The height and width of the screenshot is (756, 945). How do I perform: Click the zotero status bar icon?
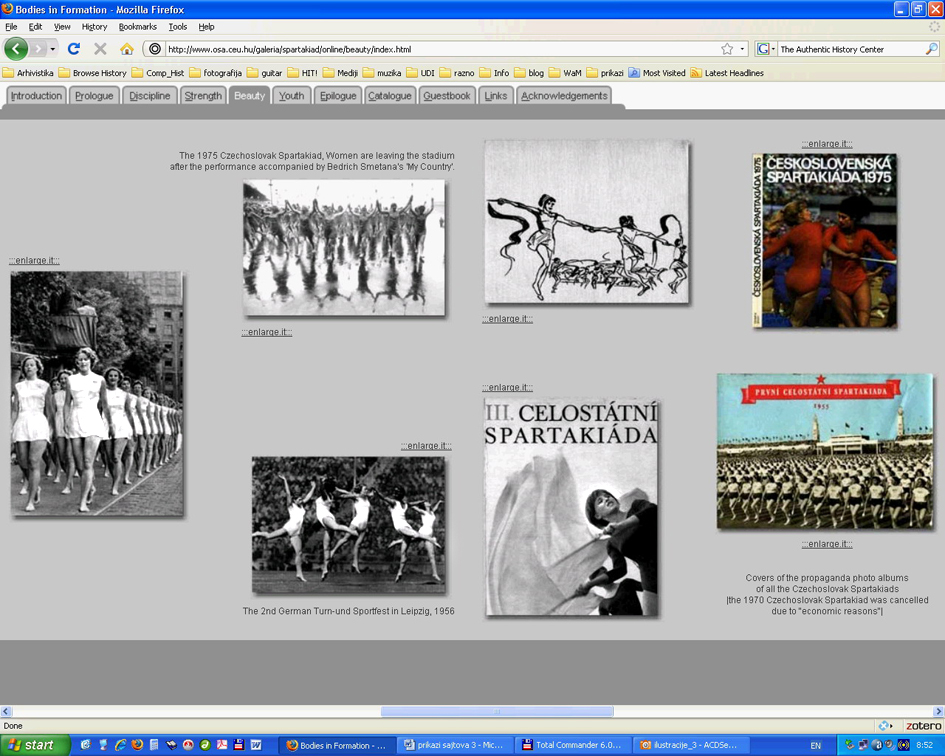point(922,726)
